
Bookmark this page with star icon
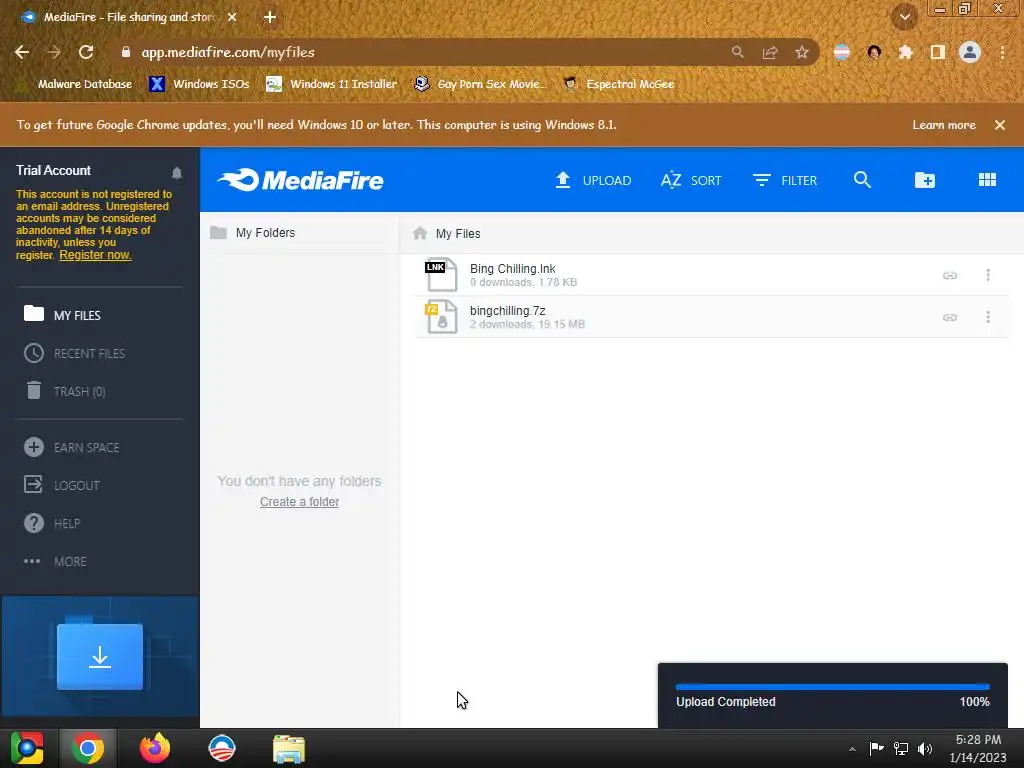[802, 52]
